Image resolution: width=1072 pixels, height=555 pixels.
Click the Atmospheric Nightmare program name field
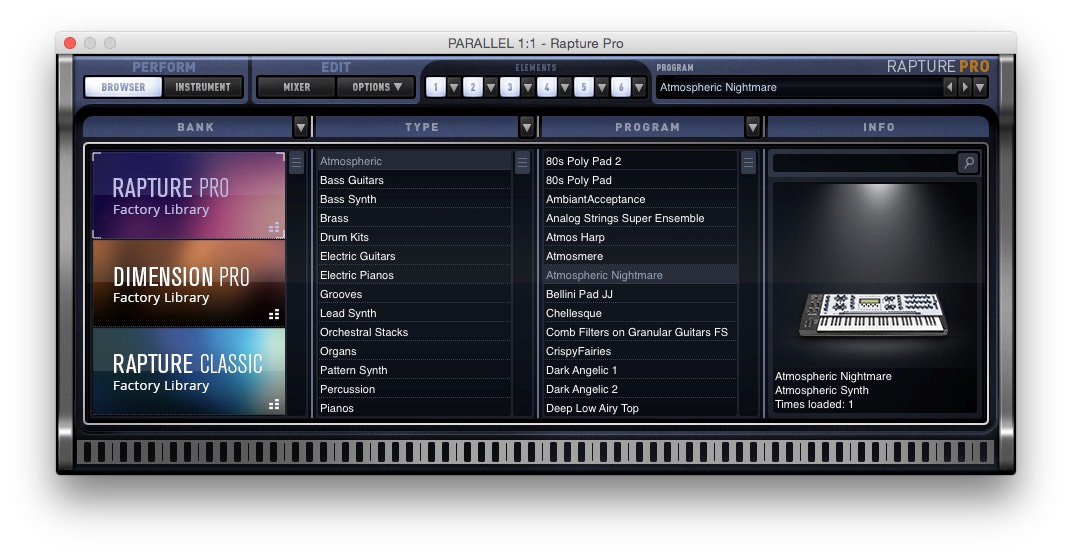[x=799, y=87]
